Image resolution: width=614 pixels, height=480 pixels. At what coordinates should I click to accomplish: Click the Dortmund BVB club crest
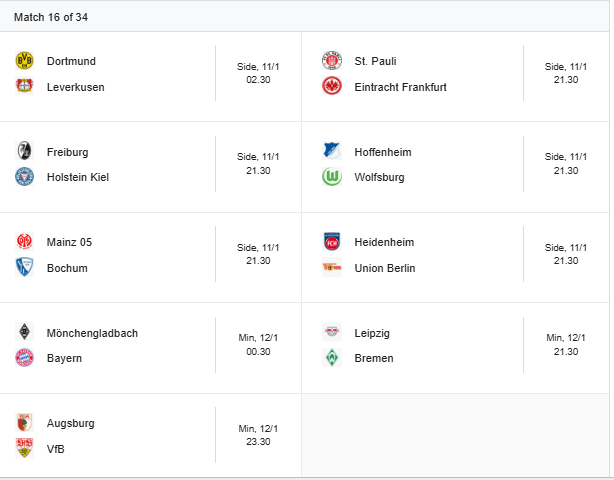[x=24, y=61]
